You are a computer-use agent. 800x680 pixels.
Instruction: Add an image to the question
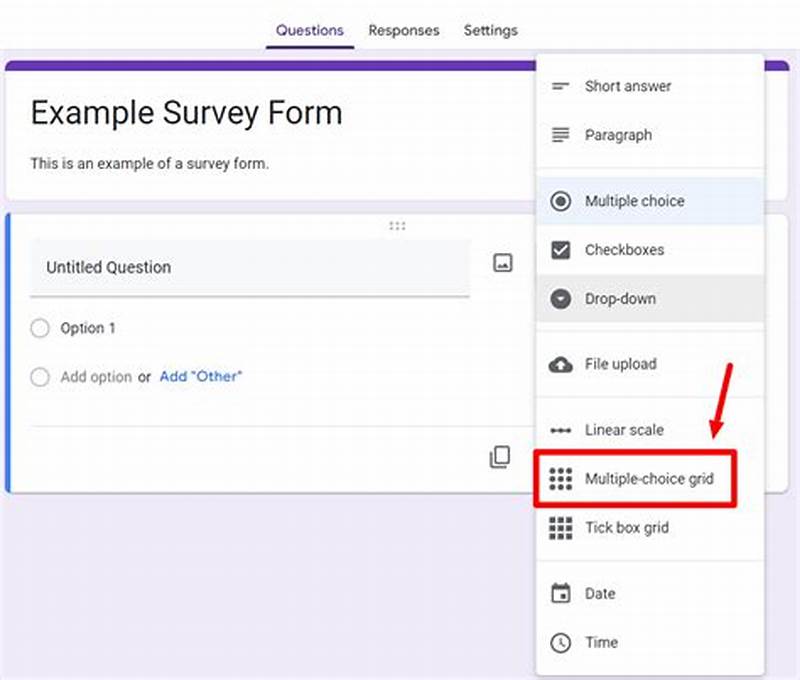(503, 261)
